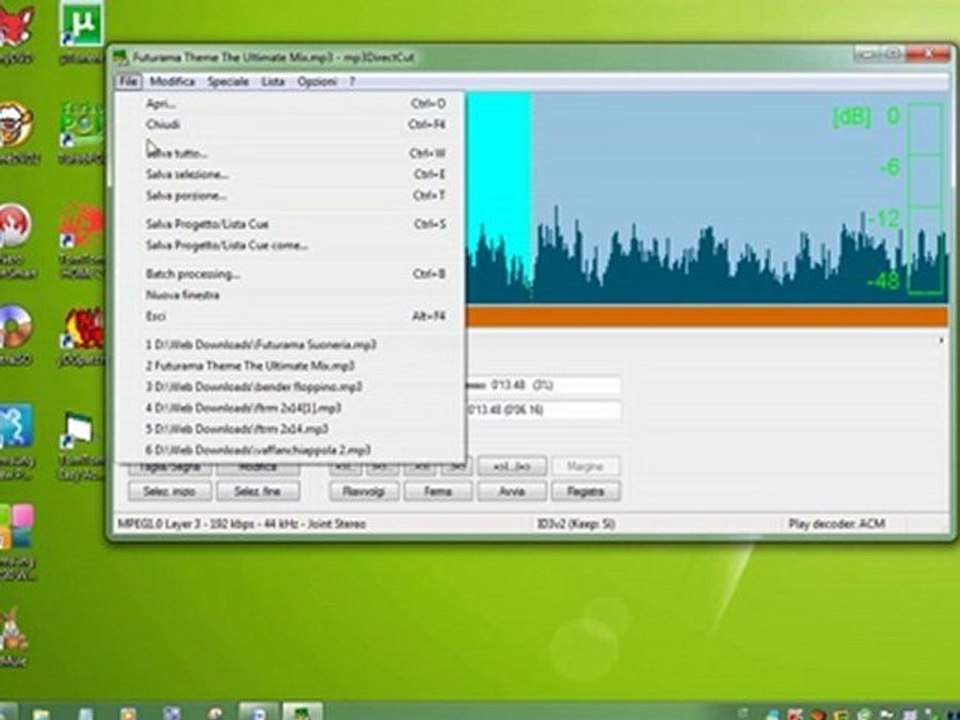Choose Nuova finestra entry

290,294
